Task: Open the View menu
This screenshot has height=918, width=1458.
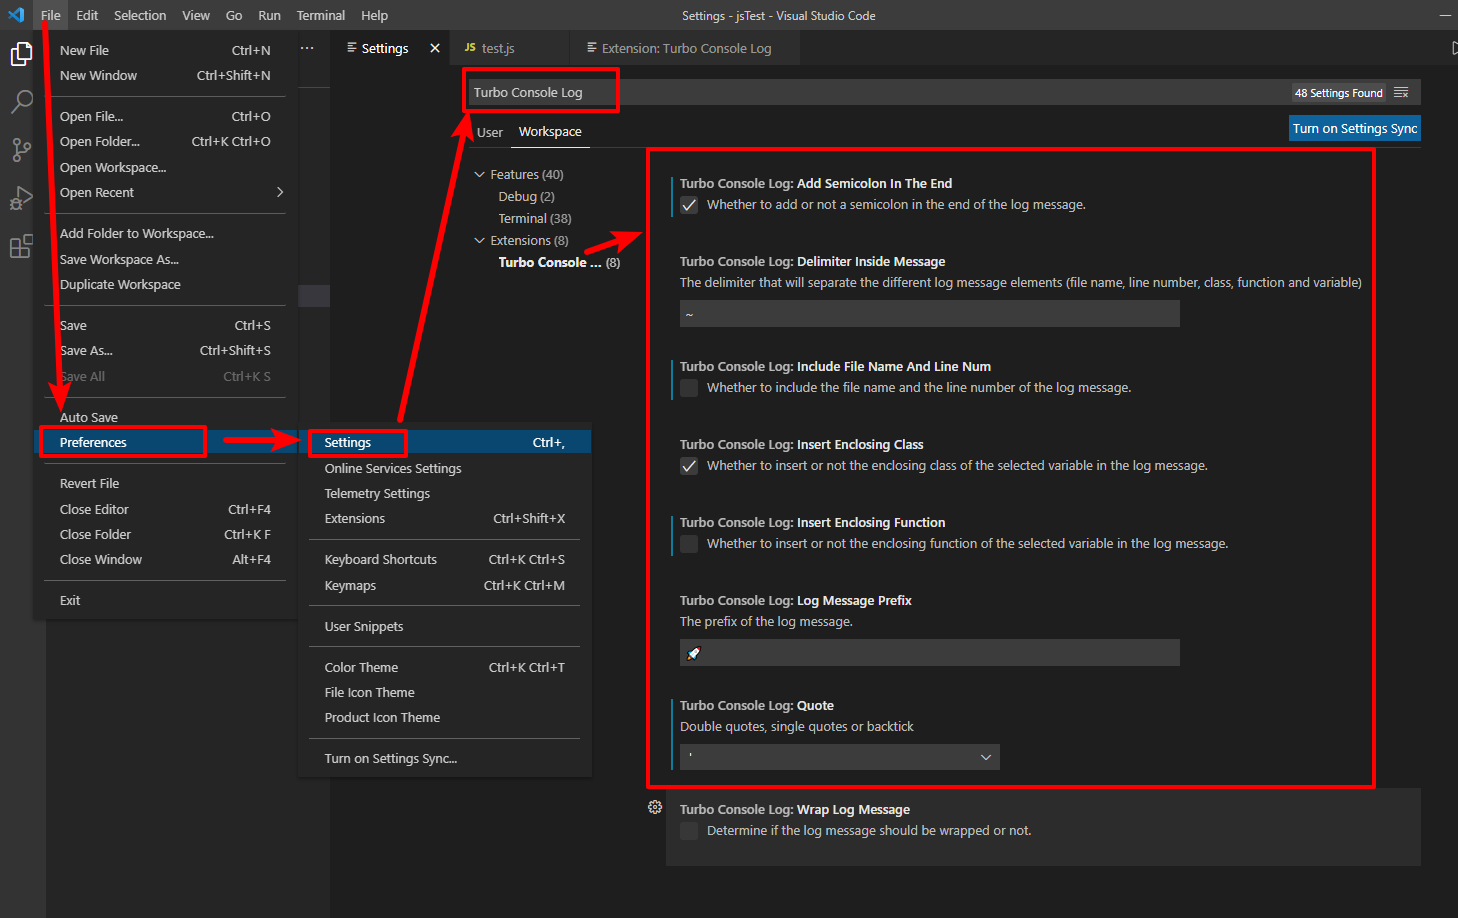Action: [196, 15]
